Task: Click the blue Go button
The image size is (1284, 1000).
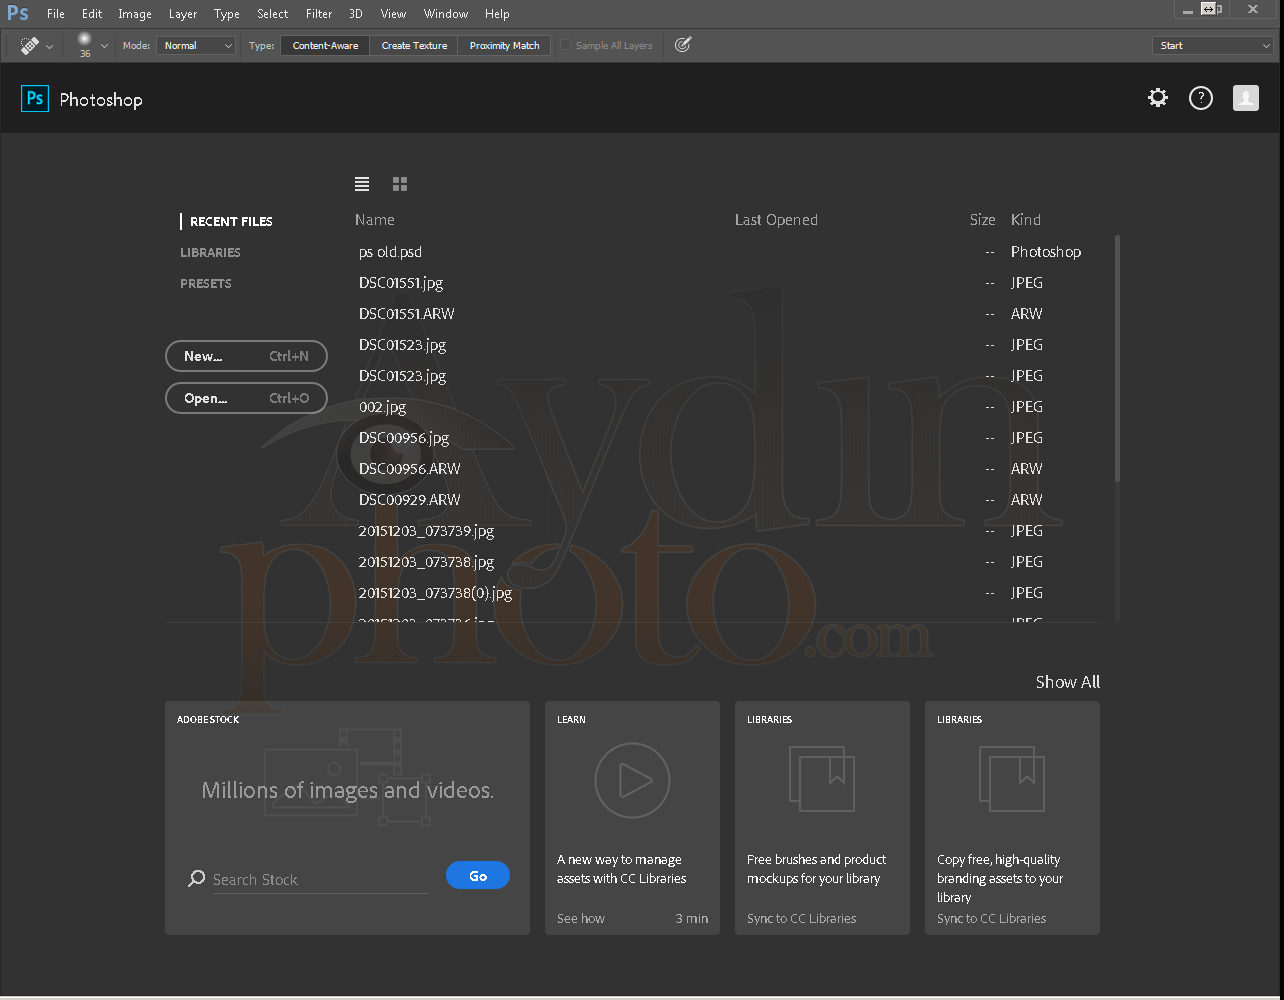Action: [x=478, y=876]
